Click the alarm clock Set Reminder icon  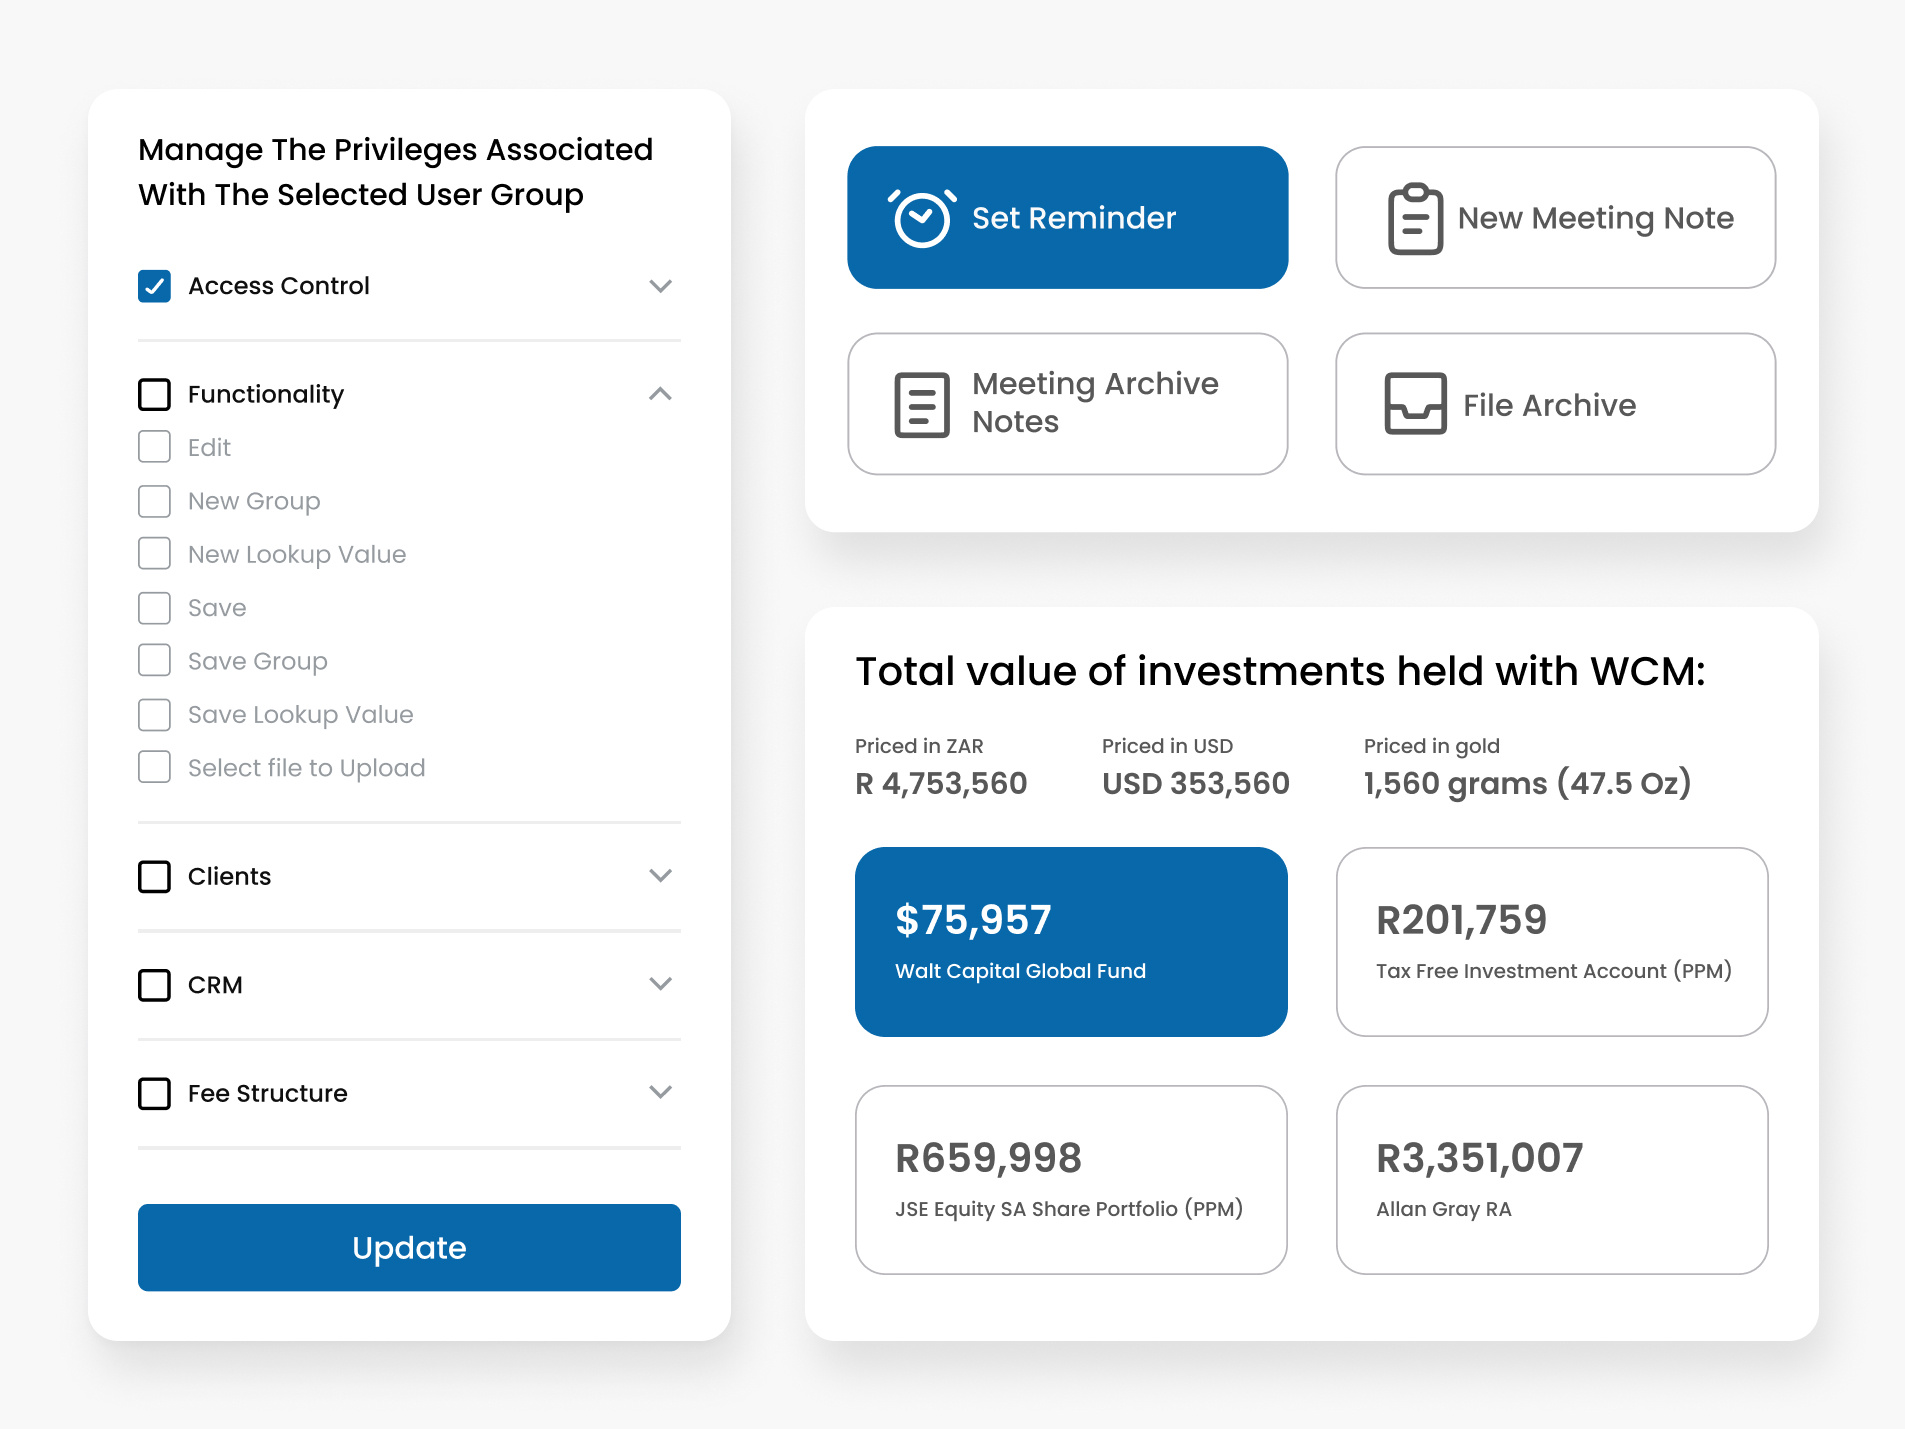tap(921, 218)
